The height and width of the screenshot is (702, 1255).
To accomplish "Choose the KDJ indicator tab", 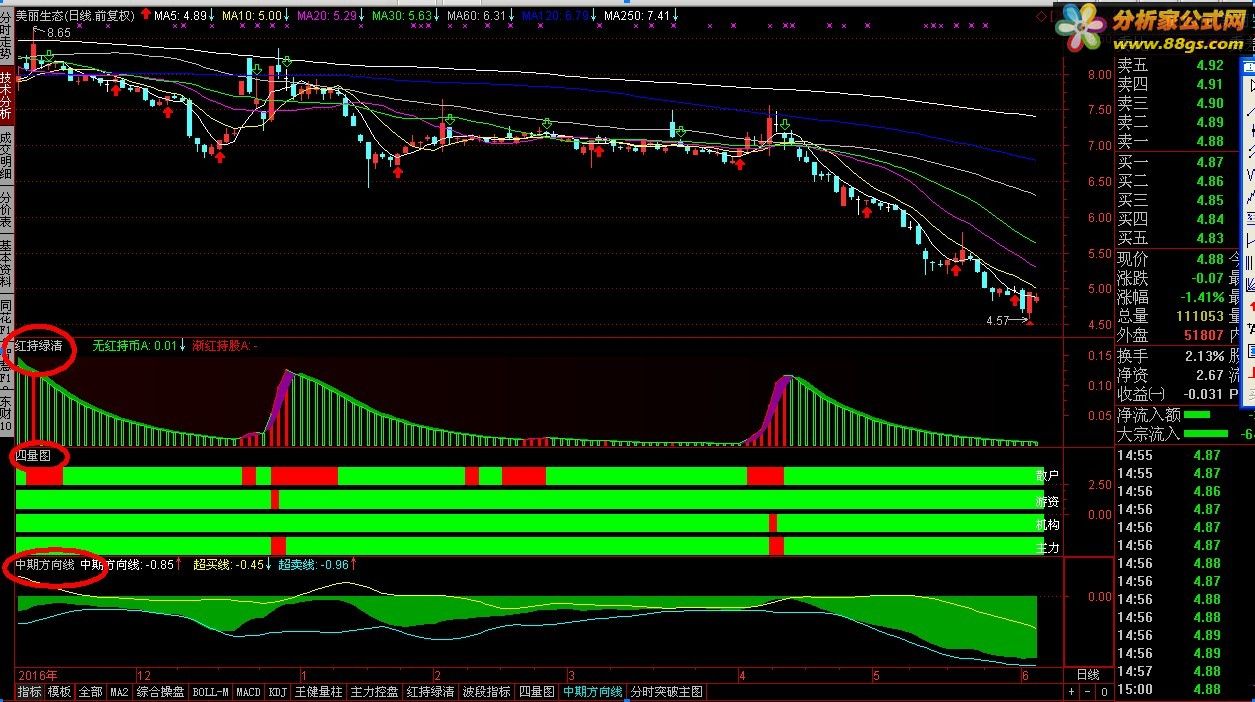I will click(278, 692).
